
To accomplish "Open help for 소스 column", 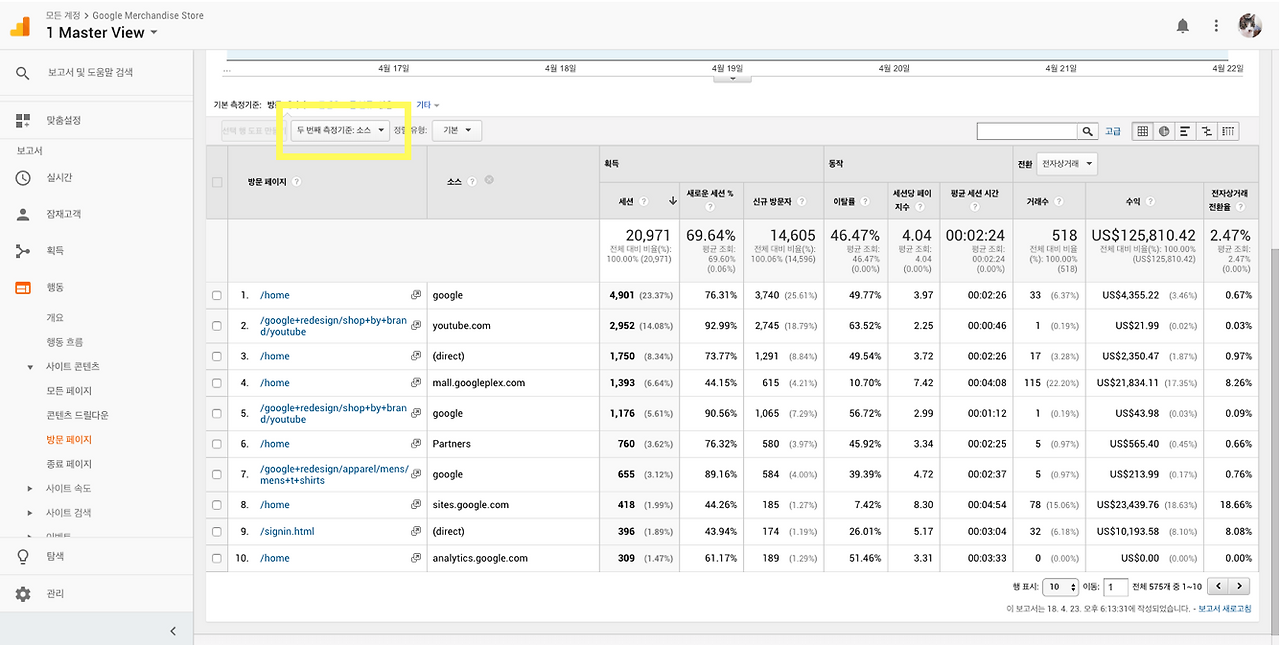I will pyautogui.click(x=471, y=182).
